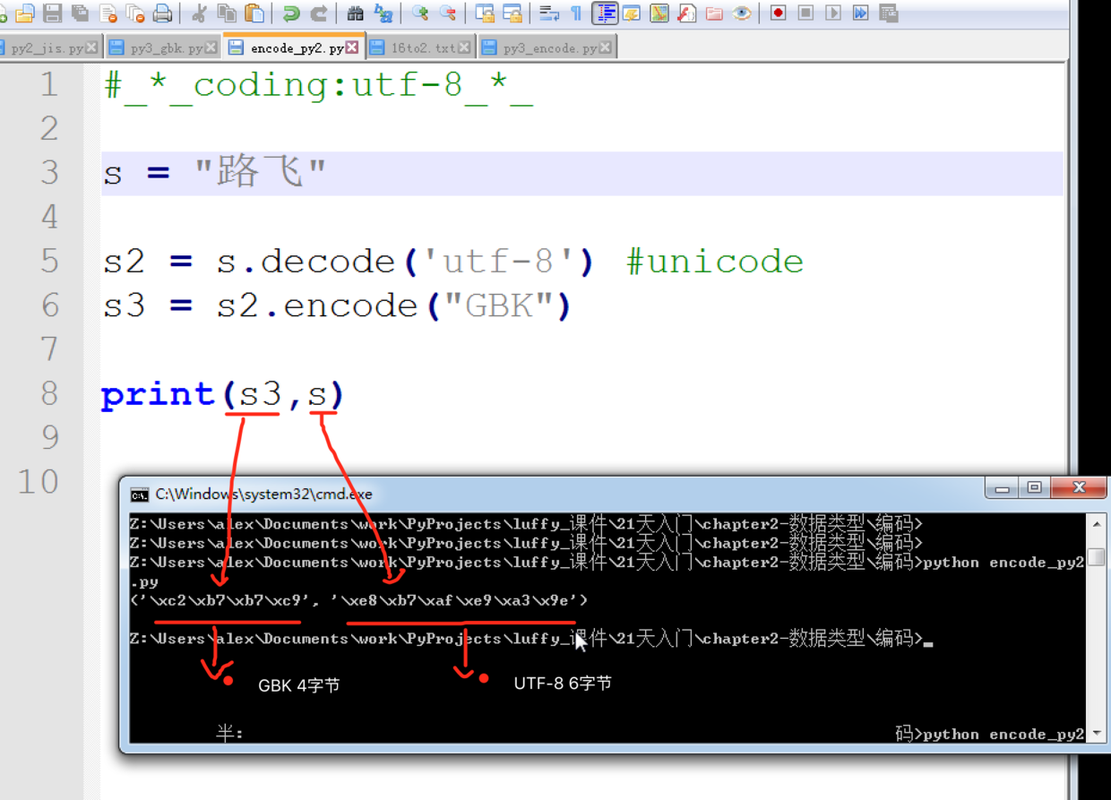
Task: Cut the selection with the scissors icon
Action: click(x=200, y=13)
